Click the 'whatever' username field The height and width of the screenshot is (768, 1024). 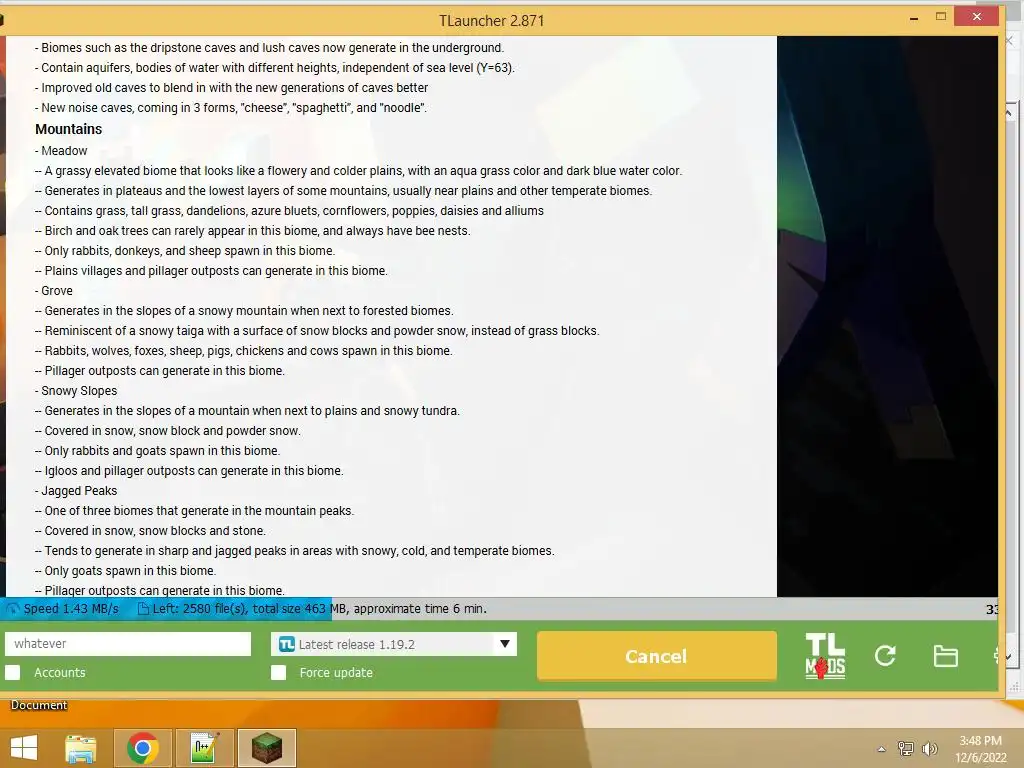click(128, 644)
